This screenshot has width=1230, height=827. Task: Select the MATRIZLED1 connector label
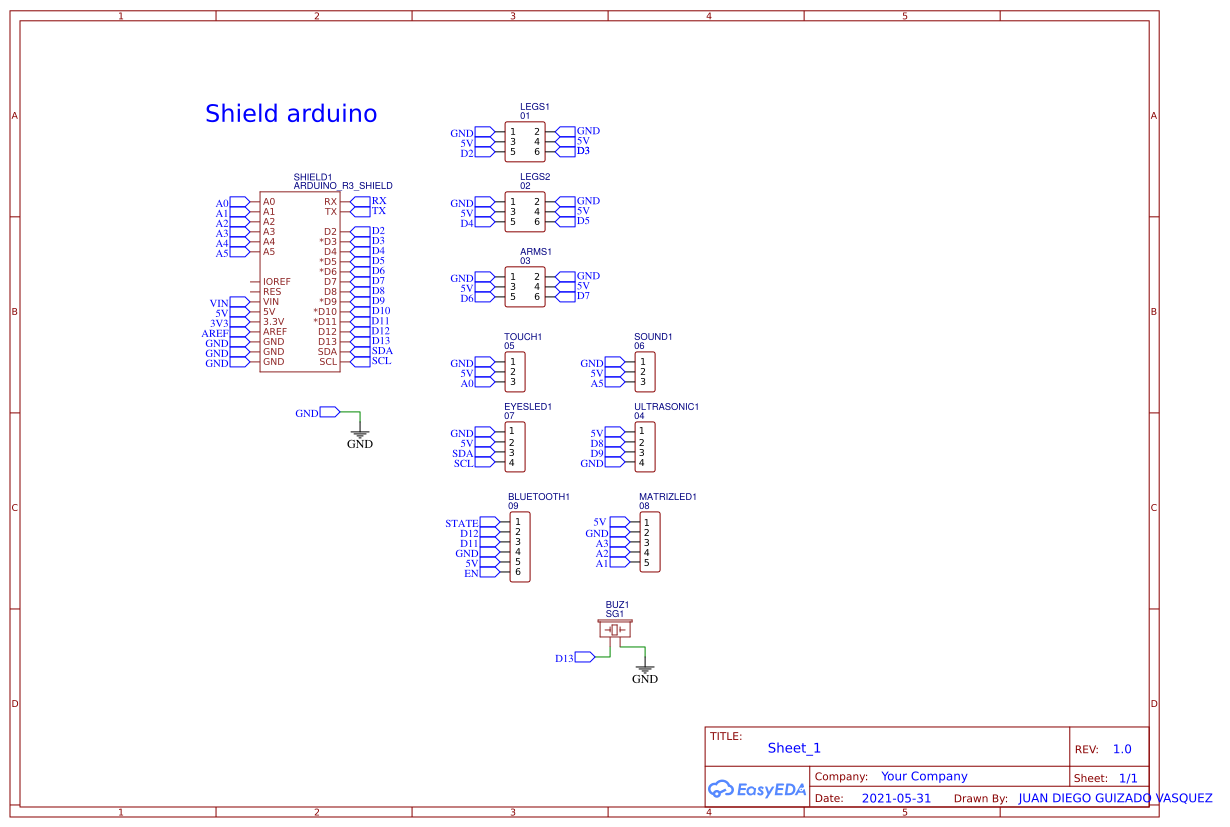pyautogui.click(x=667, y=496)
